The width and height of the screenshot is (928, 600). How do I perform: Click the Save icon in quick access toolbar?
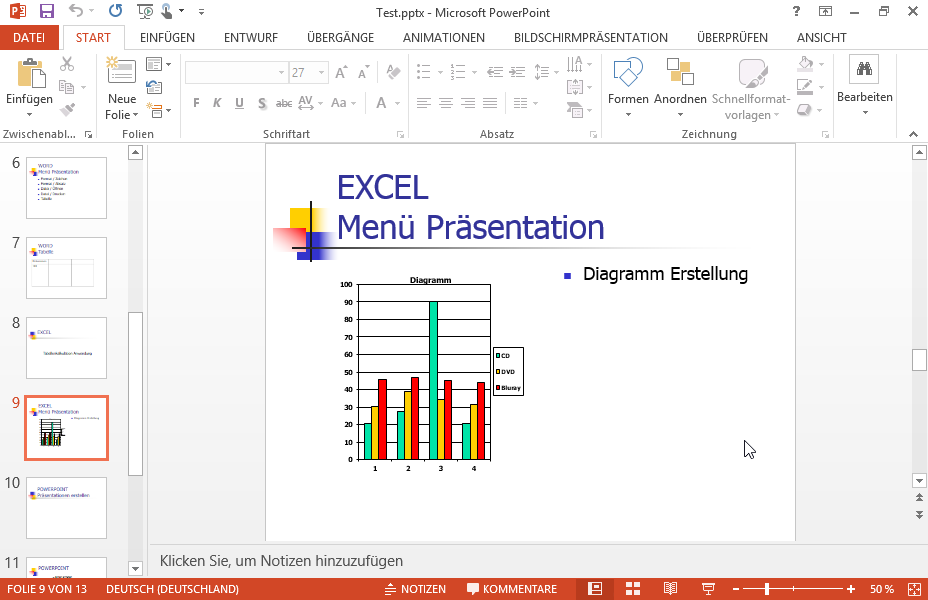(x=46, y=11)
